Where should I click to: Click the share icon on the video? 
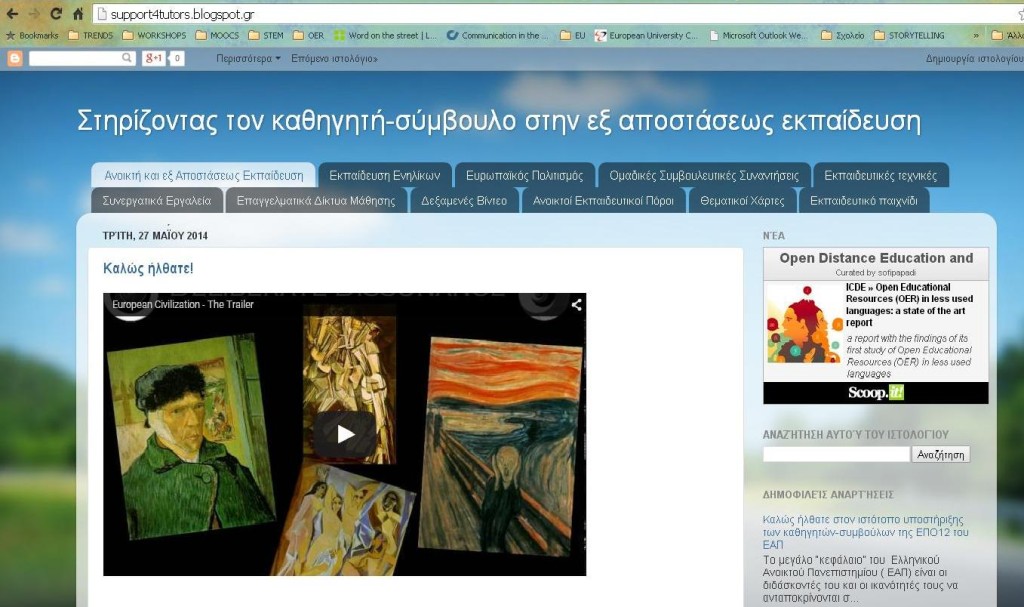click(x=577, y=304)
